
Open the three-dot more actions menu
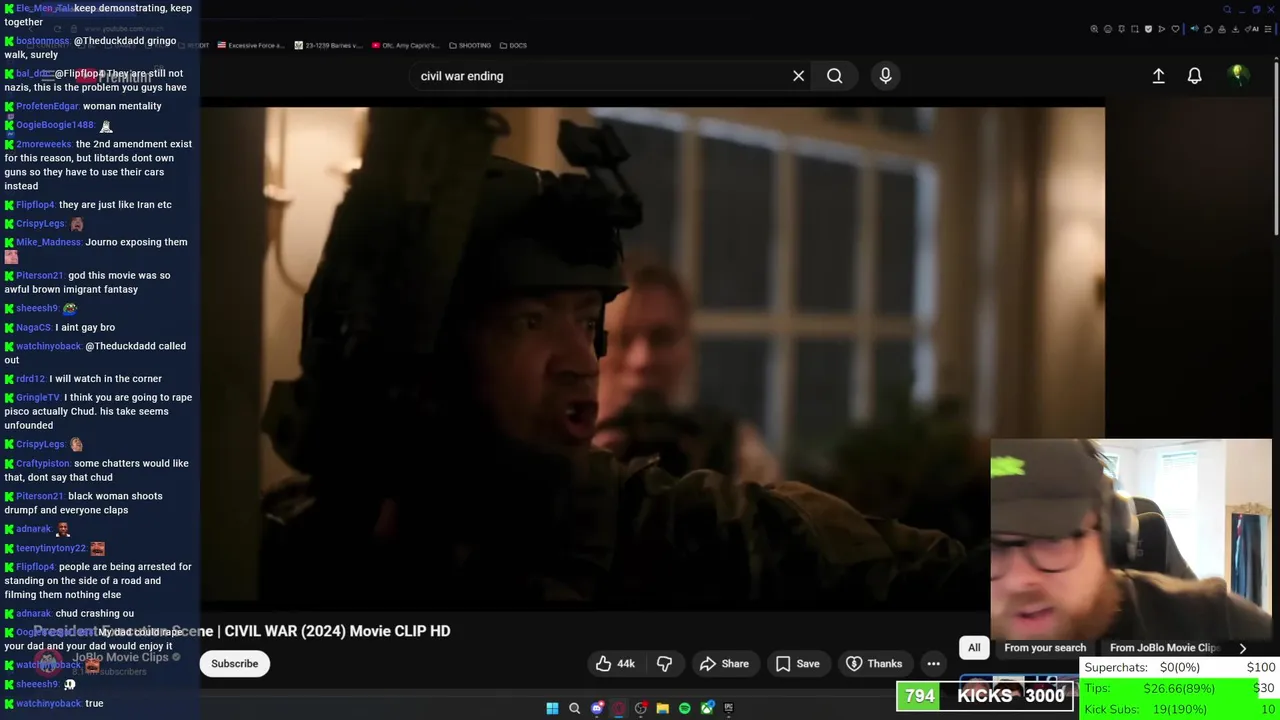click(x=933, y=664)
